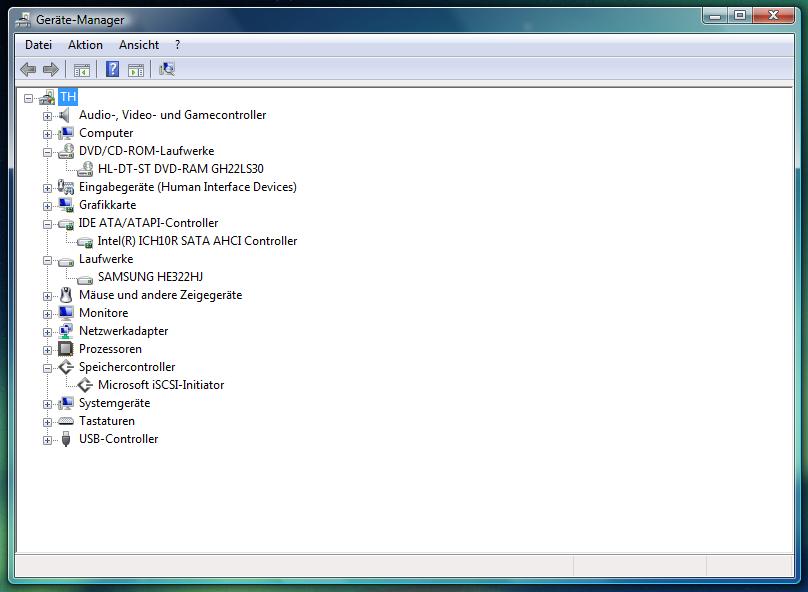Screen dimensions: 808x592
Task: Expand Eingabegeräte (Human Interface Devices)
Action: 47,188
